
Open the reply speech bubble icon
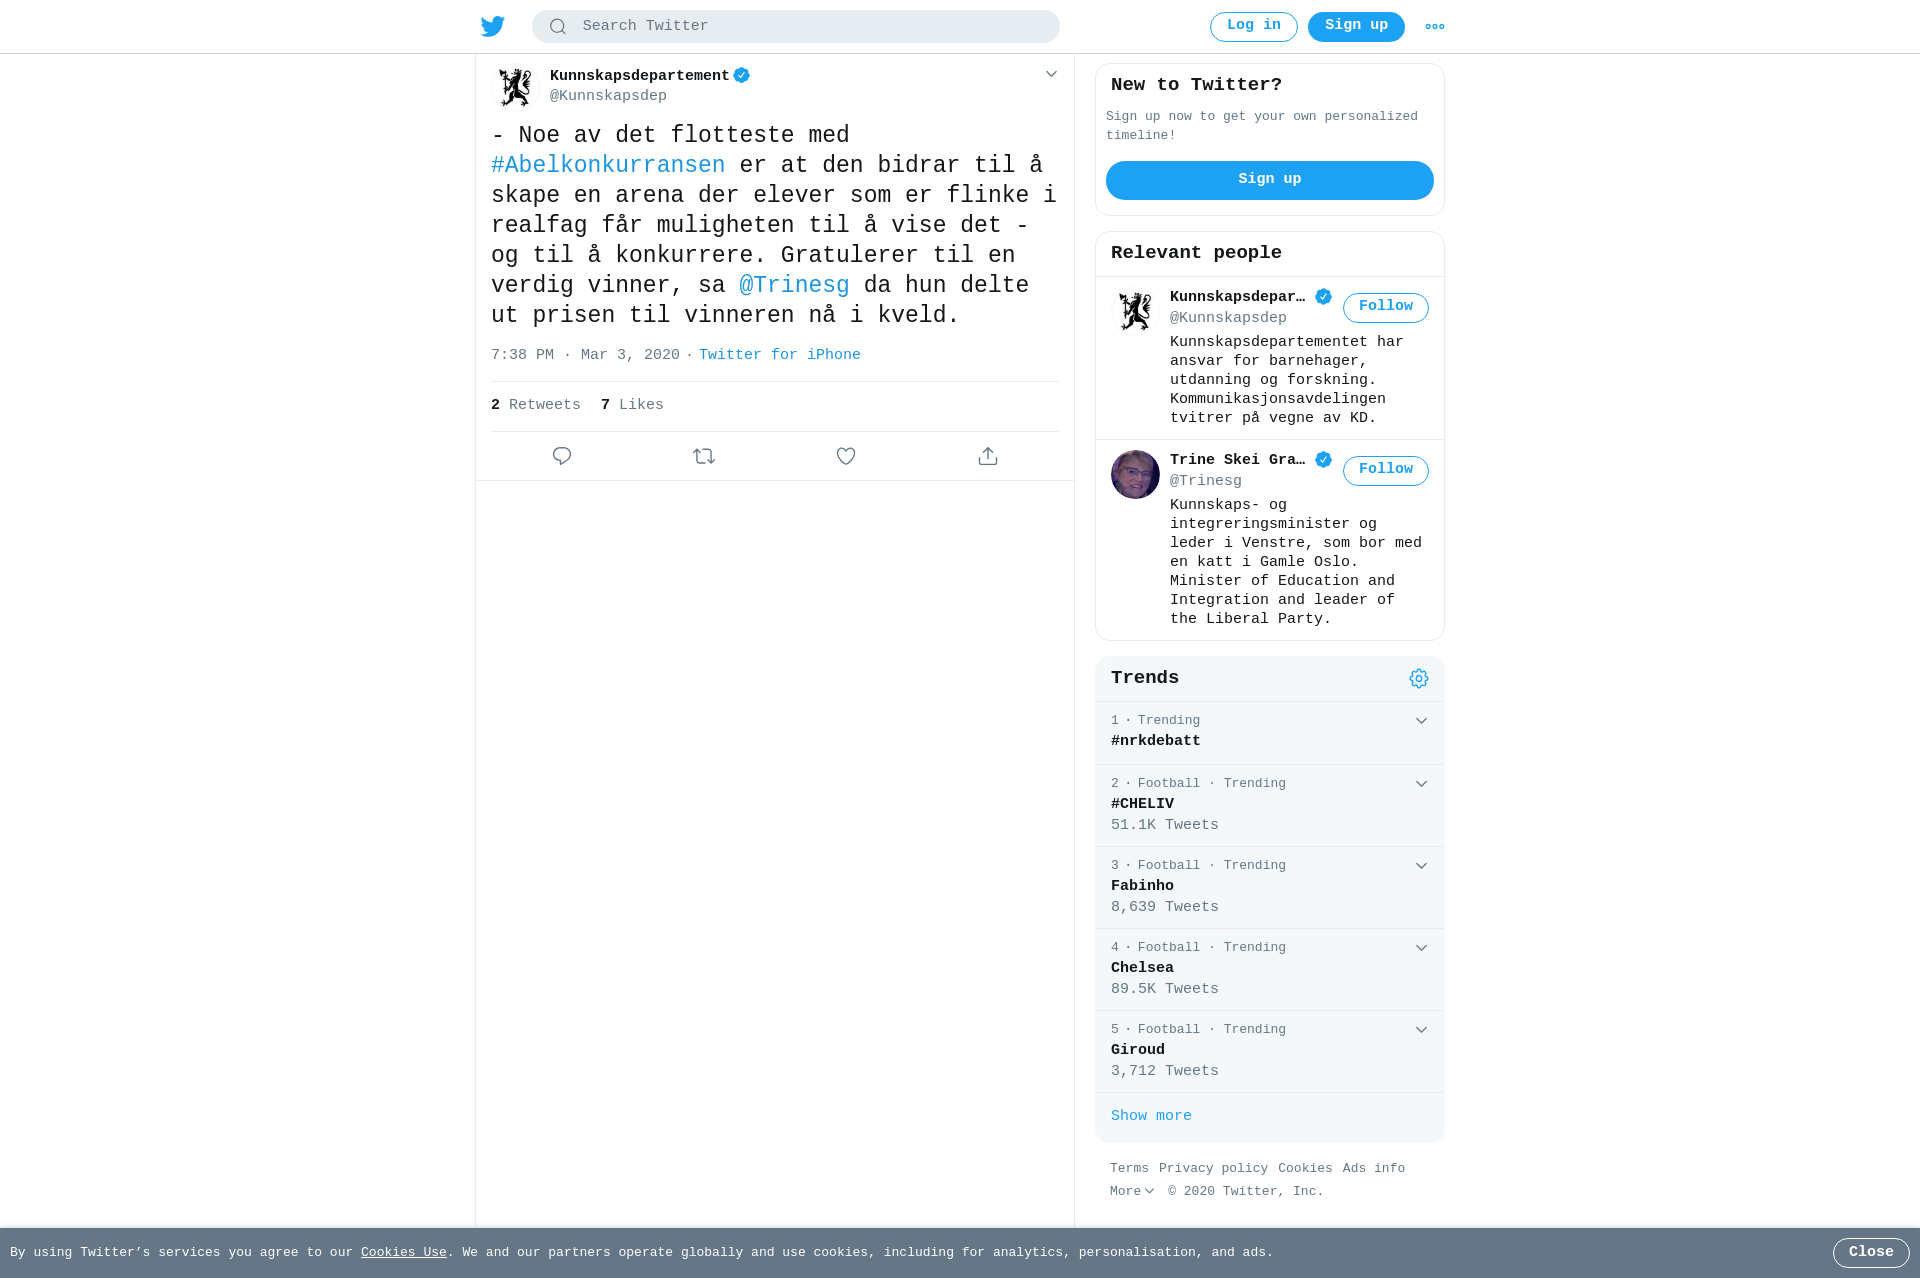click(x=562, y=456)
